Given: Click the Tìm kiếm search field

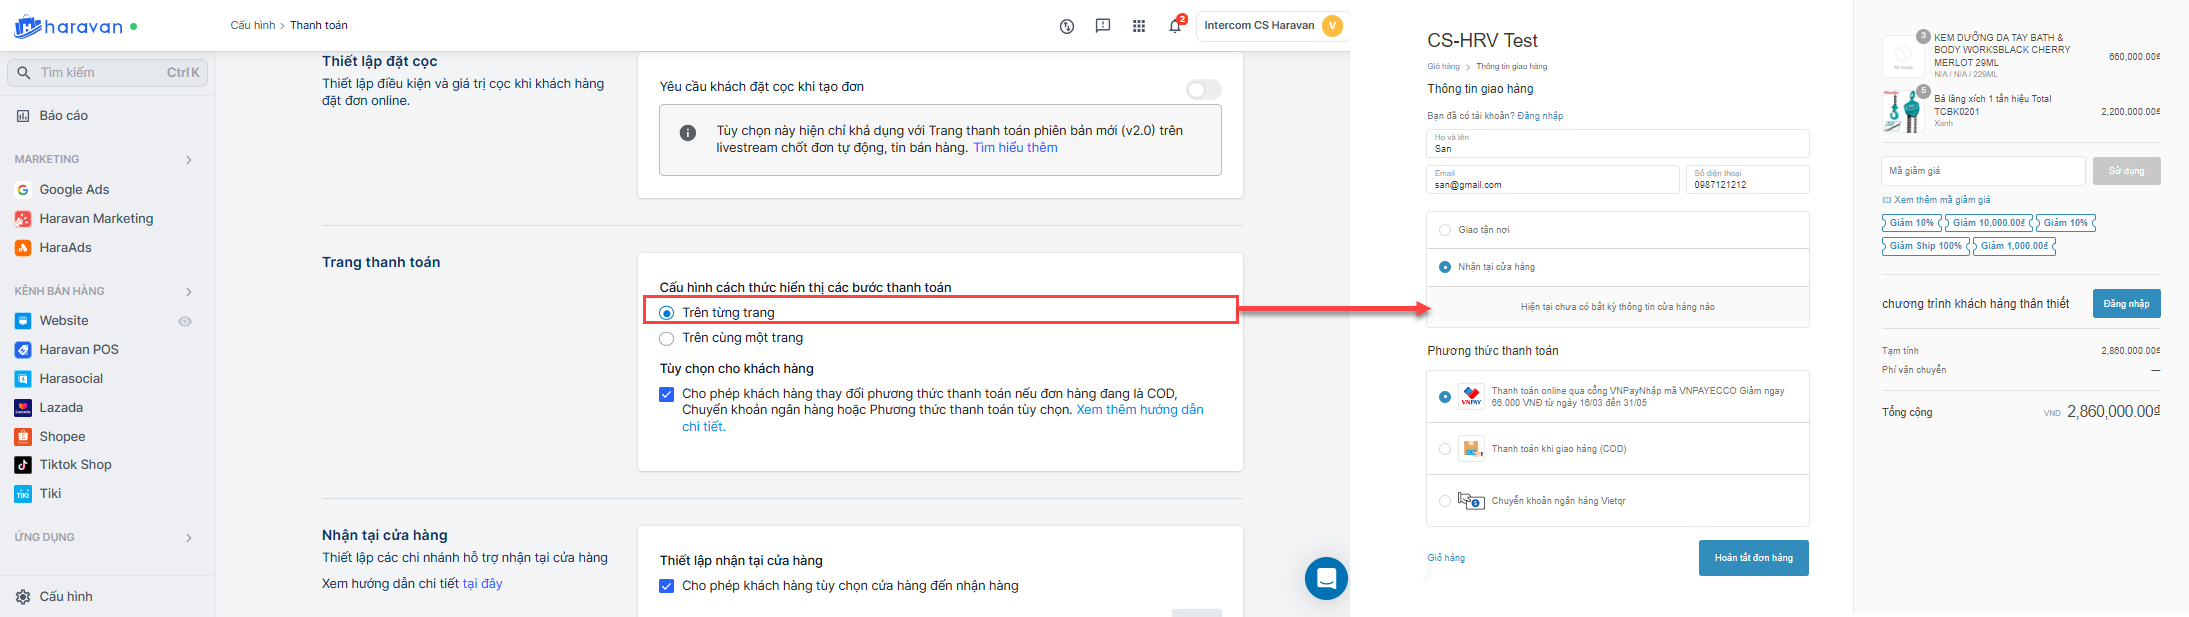Looking at the screenshot, I should coord(100,73).
